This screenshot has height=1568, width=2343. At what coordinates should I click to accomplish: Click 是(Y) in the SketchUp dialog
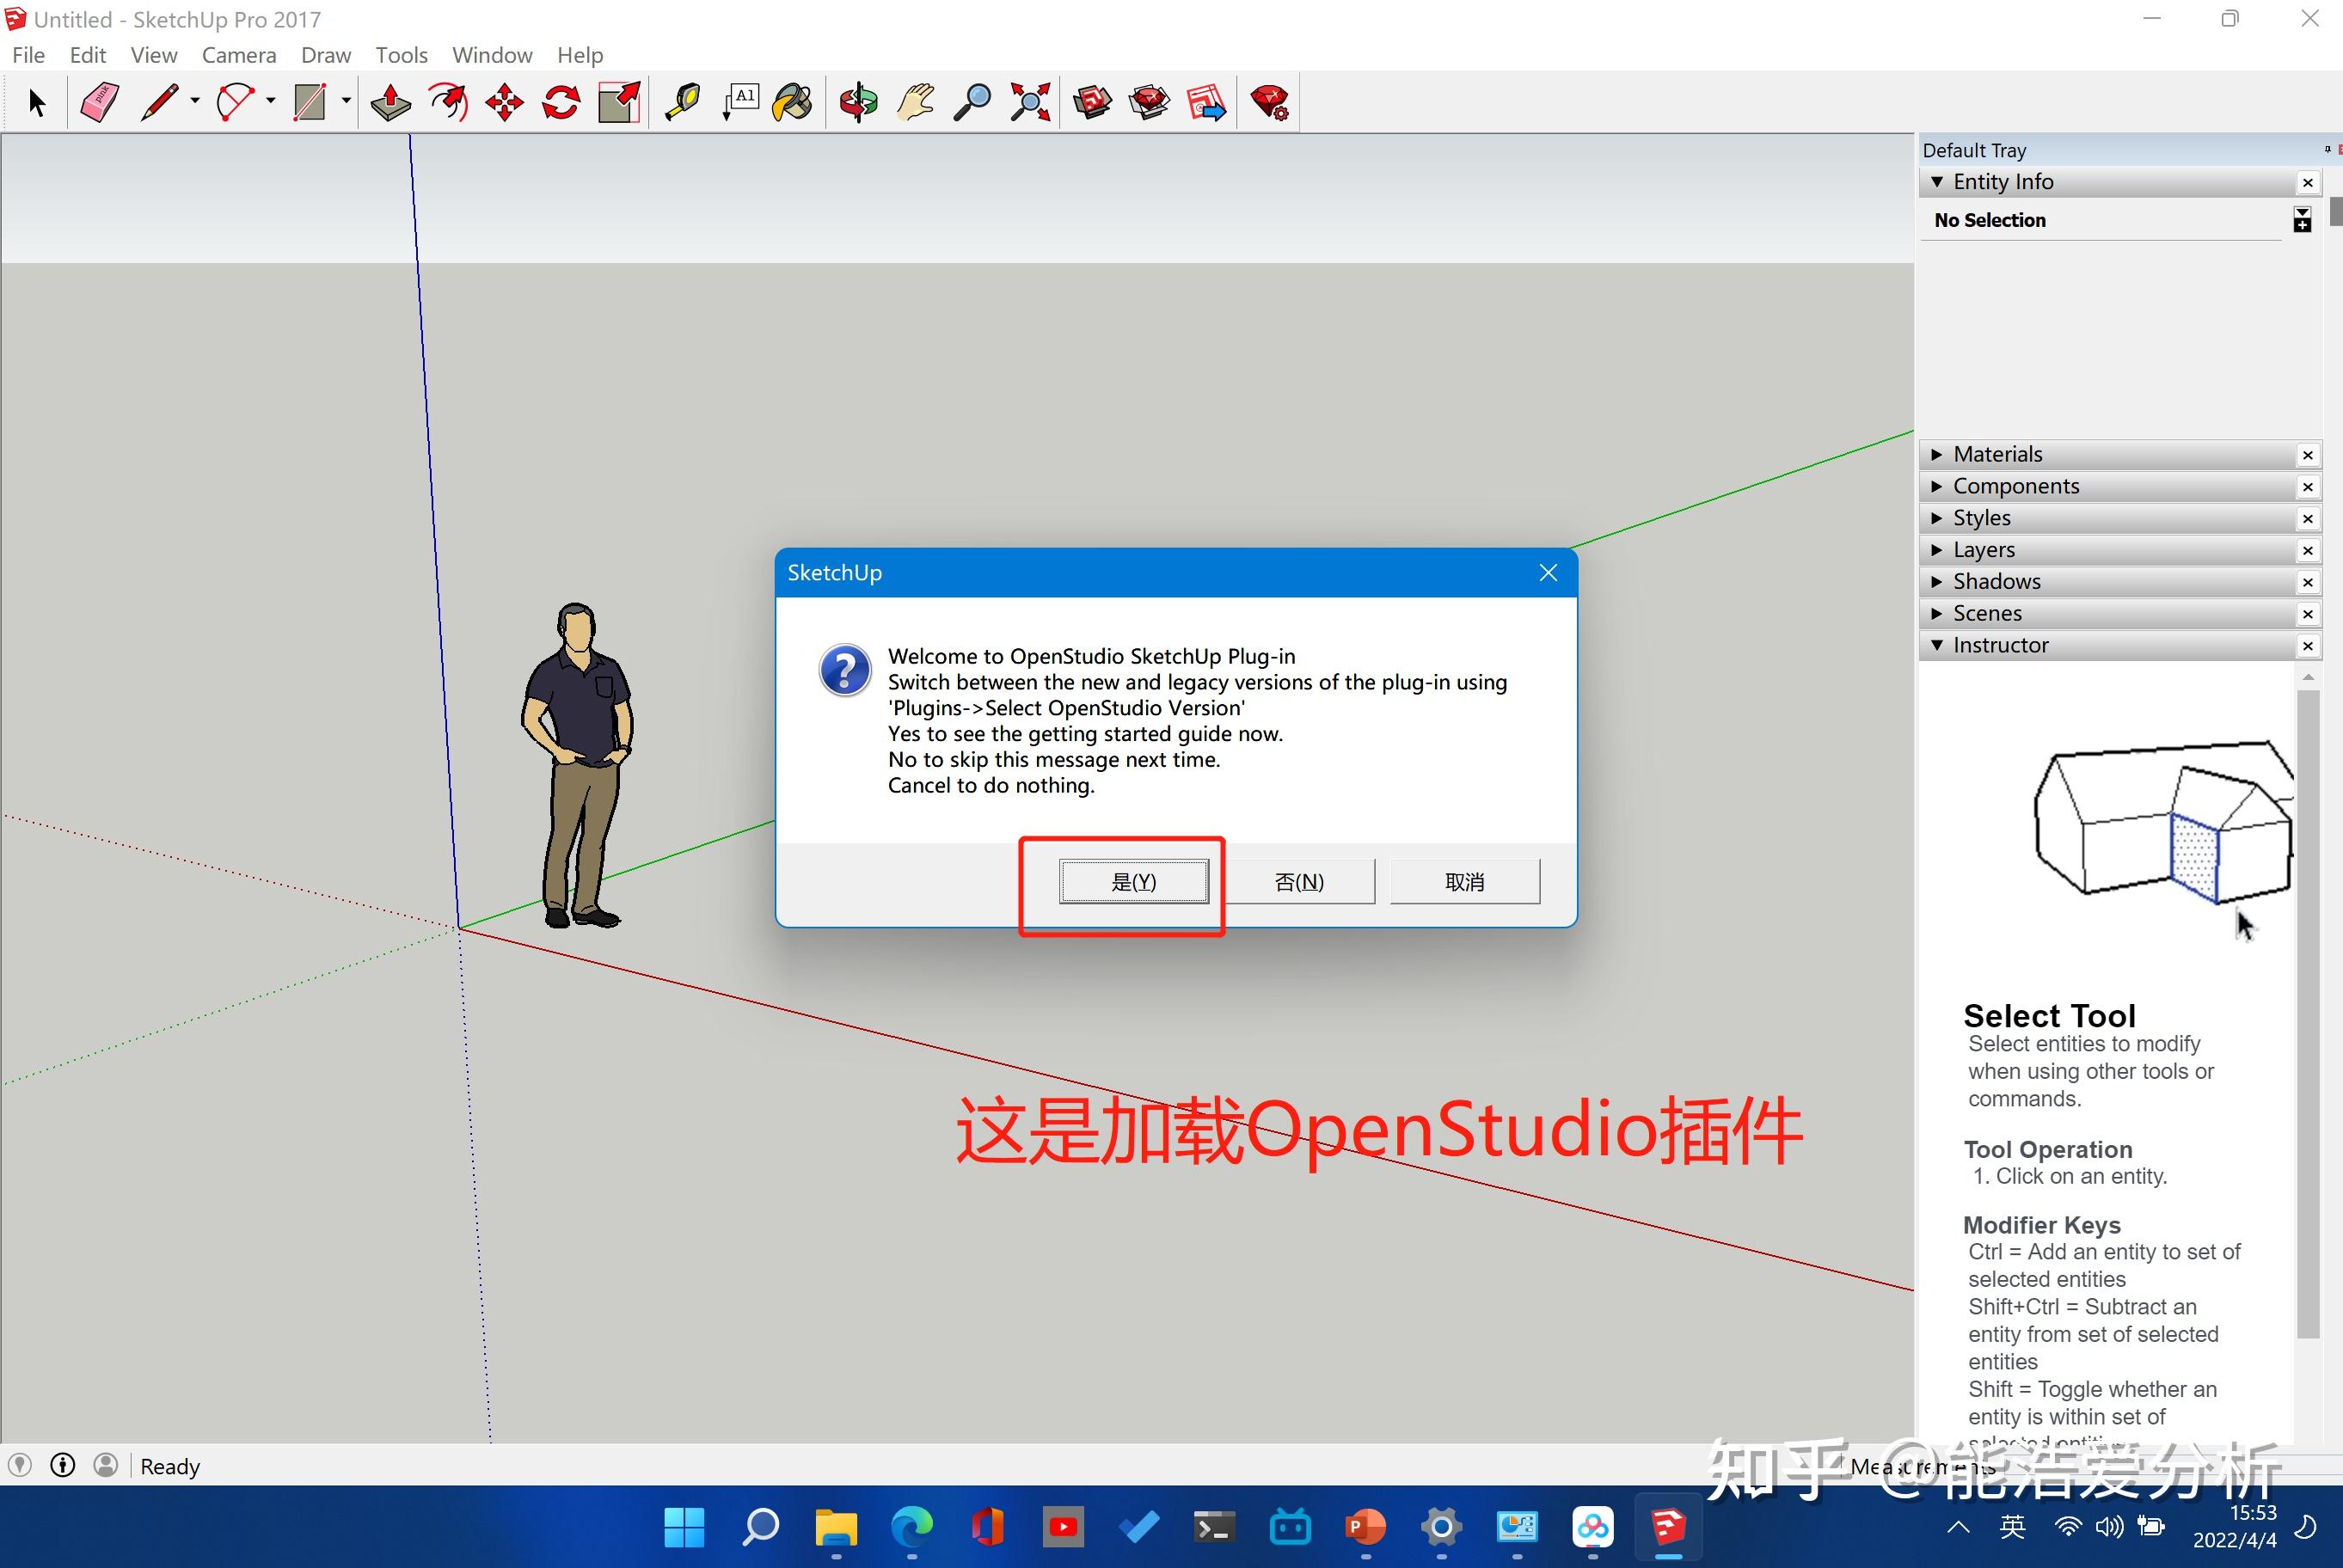(x=1134, y=881)
